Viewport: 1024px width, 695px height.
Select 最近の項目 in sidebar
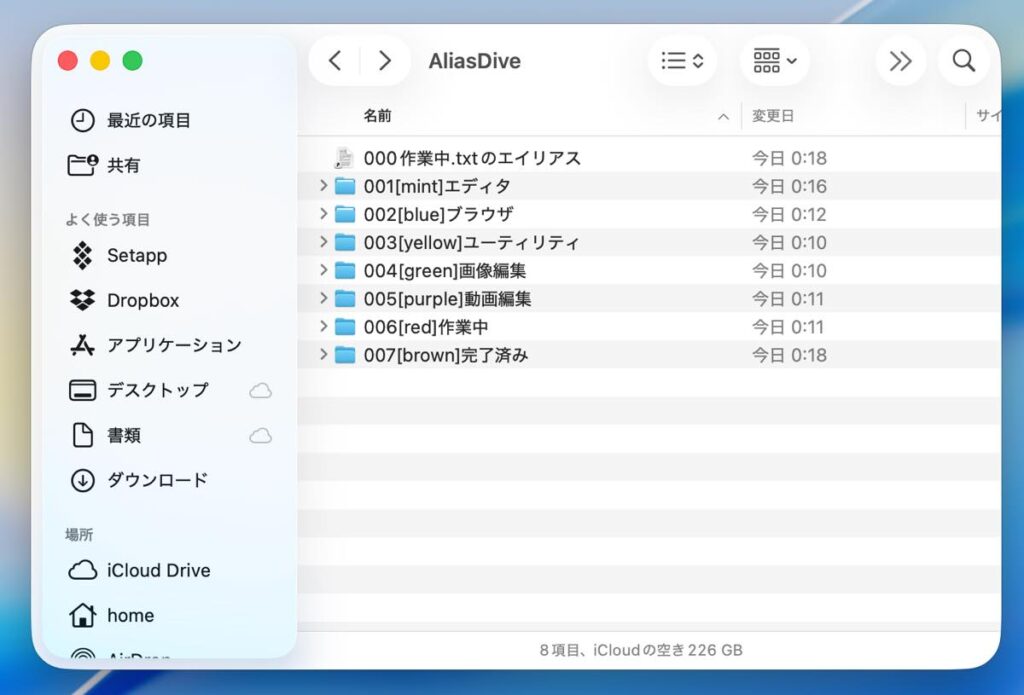tap(148, 120)
